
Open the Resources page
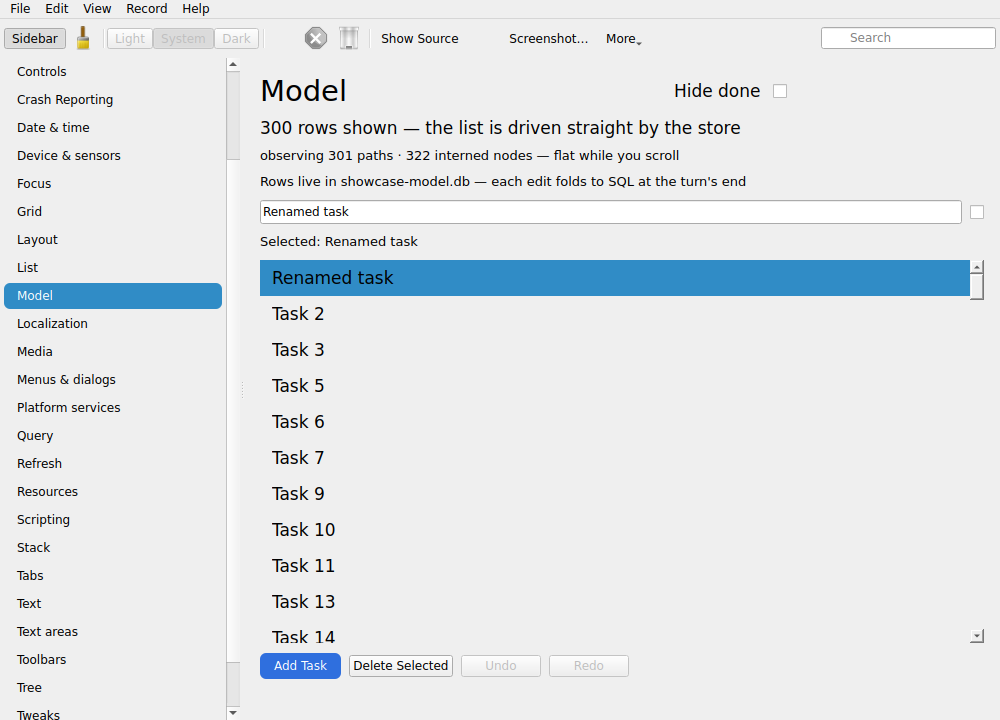(x=113, y=492)
